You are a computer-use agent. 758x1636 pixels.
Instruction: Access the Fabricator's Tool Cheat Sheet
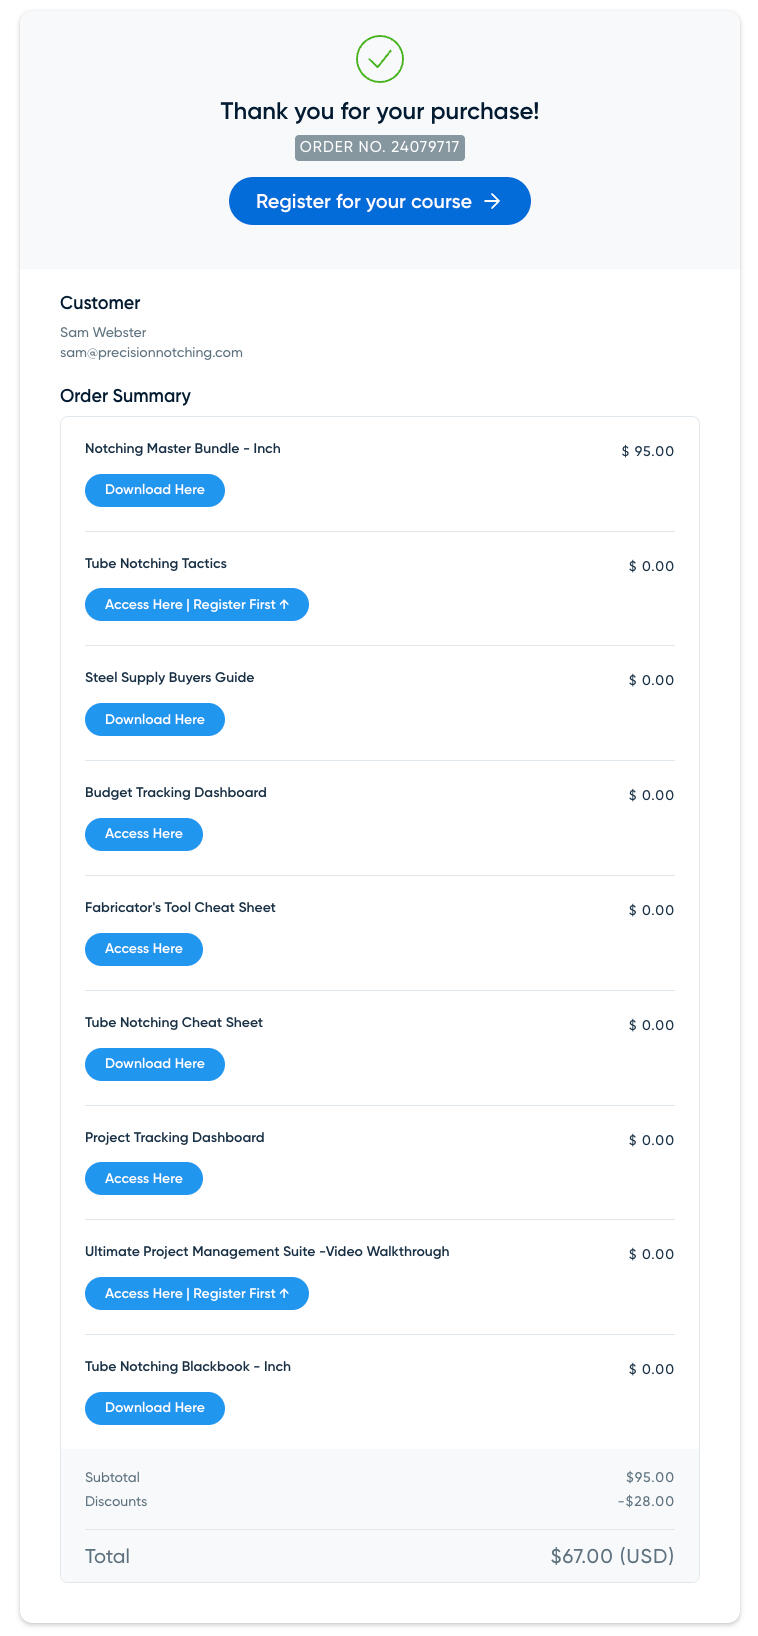click(x=144, y=949)
